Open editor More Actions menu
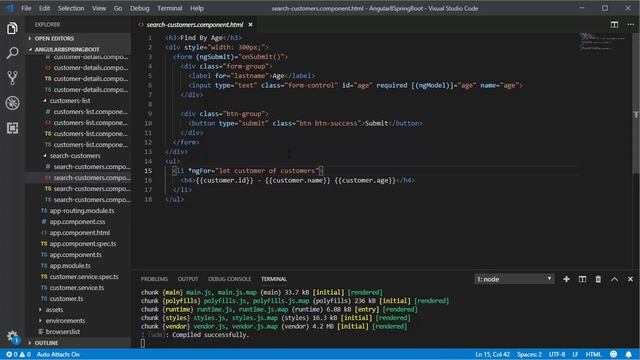 tap(631, 24)
